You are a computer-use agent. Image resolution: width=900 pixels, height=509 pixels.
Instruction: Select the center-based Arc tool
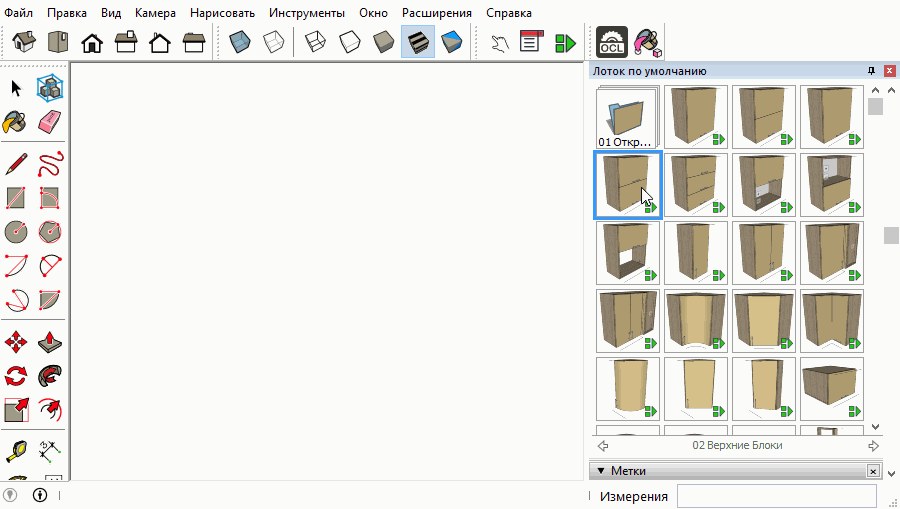15,266
